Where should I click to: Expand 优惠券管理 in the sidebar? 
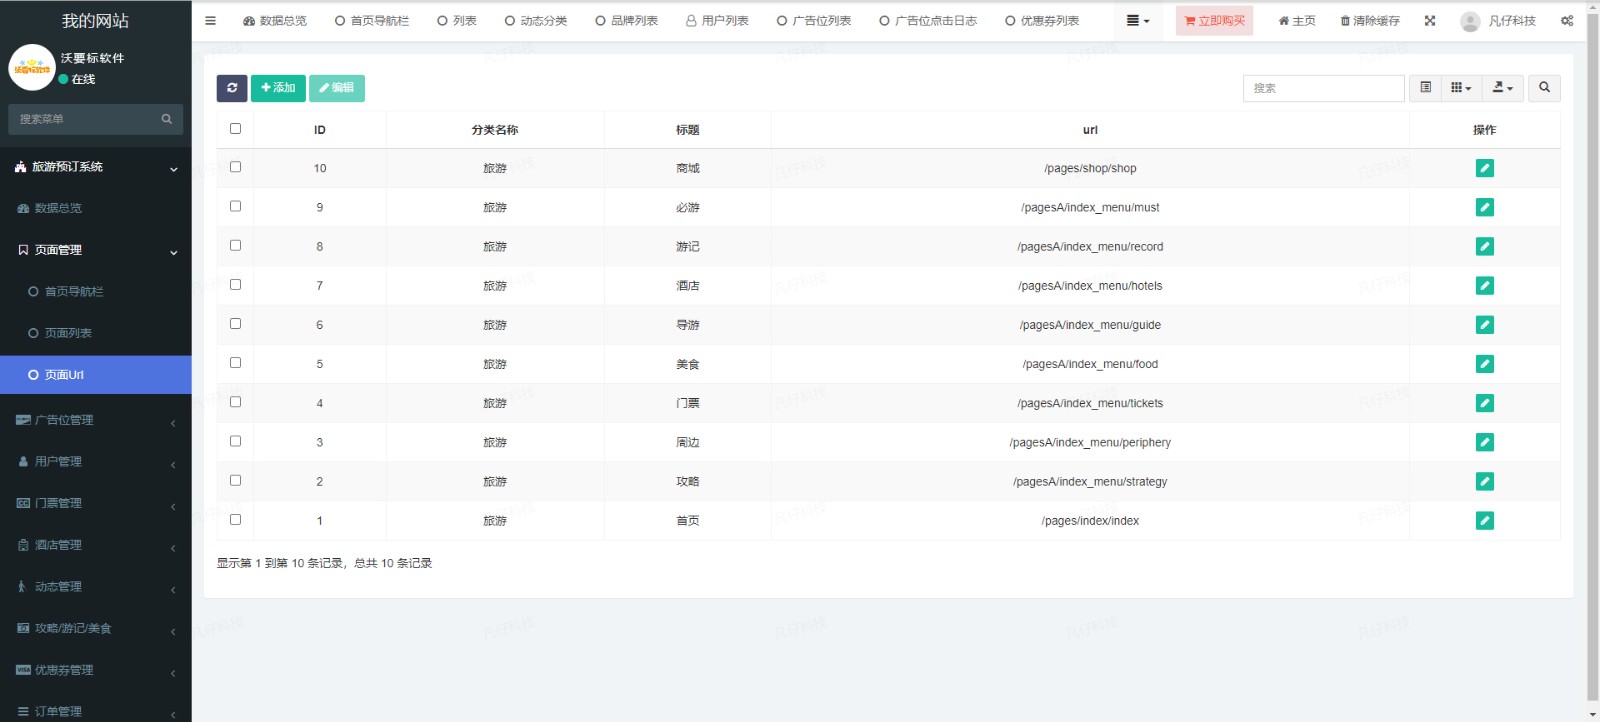(x=96, y=670)
